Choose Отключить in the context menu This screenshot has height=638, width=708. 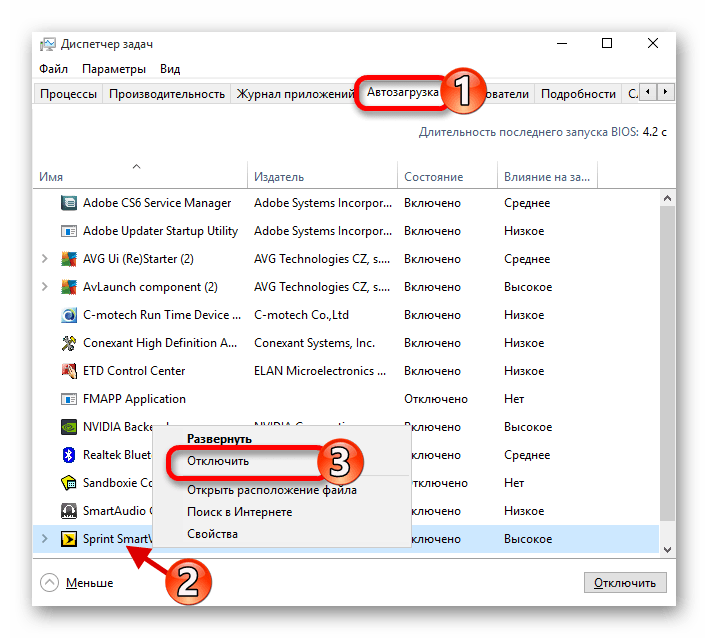(x=218, y=461)
